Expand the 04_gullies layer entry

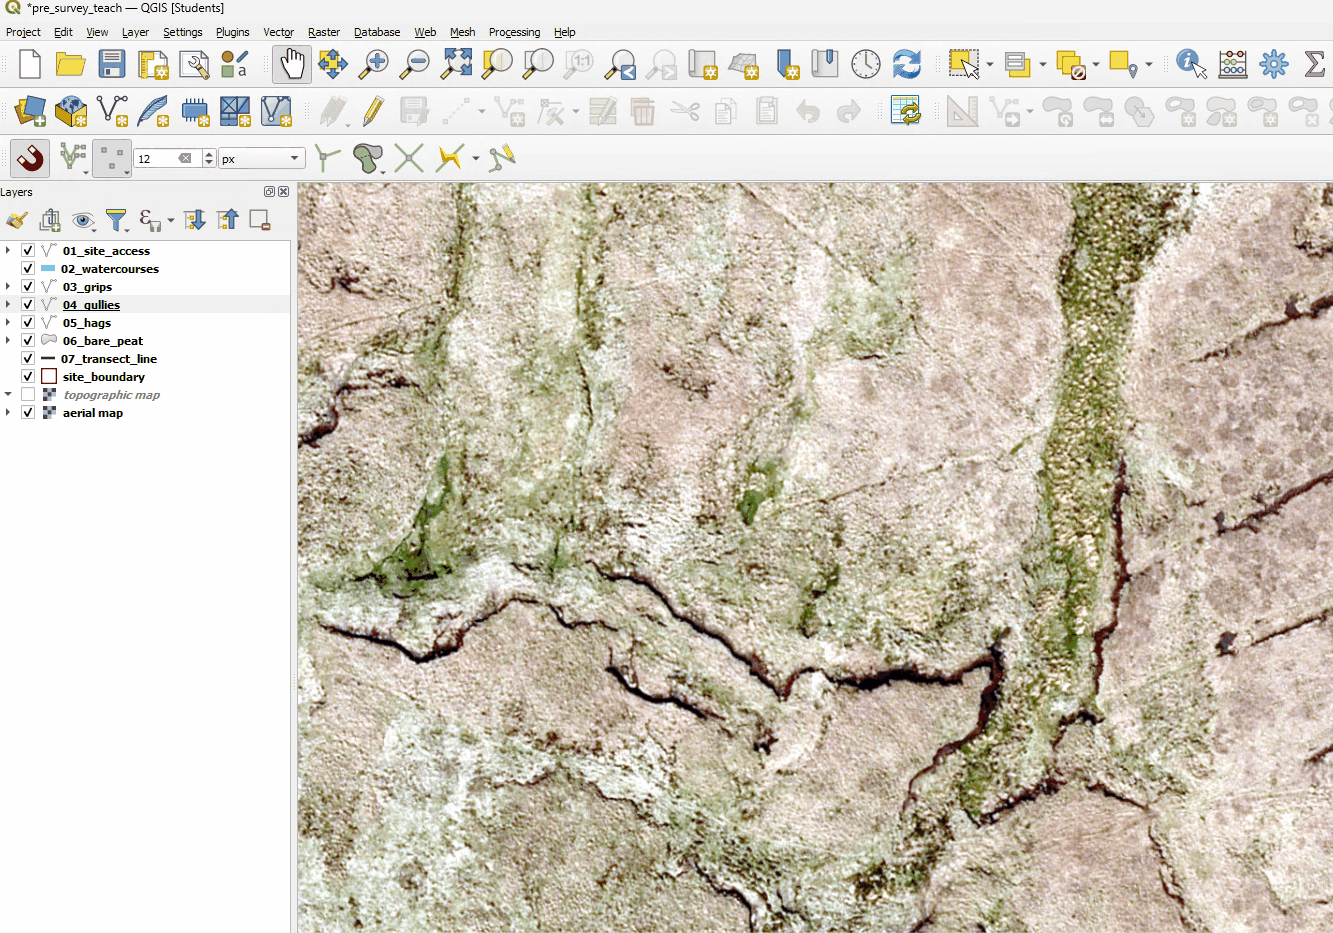pyautogui.click(x=8, y=304)
